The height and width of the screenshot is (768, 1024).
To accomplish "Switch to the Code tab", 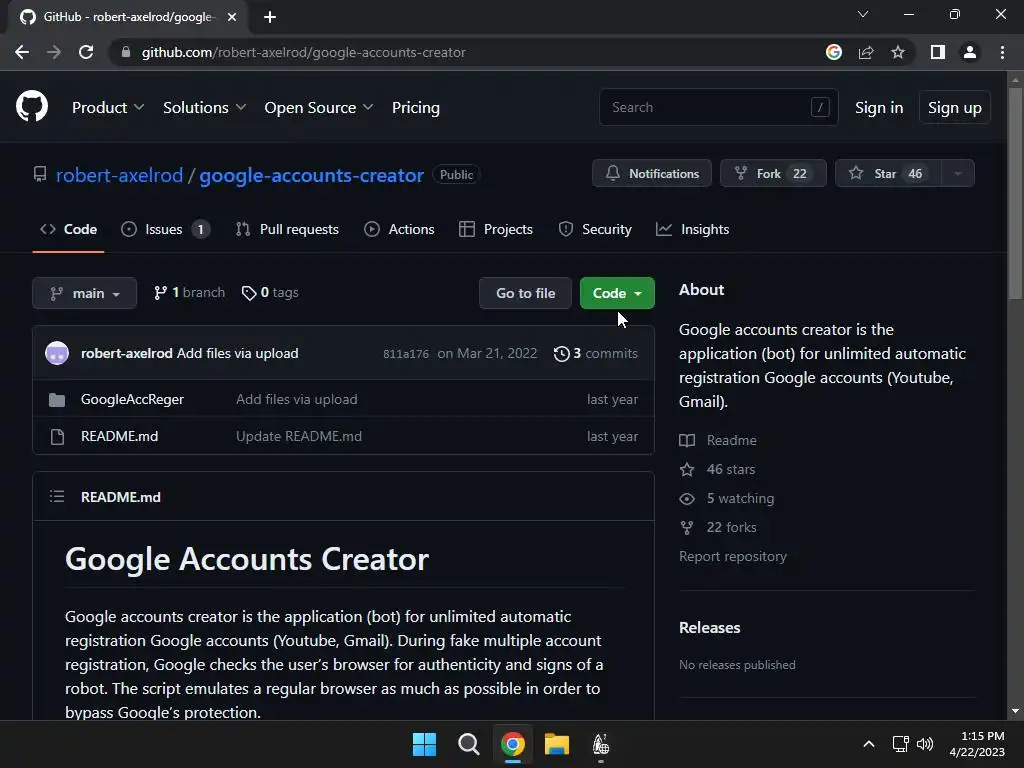I will pos(69,229).
